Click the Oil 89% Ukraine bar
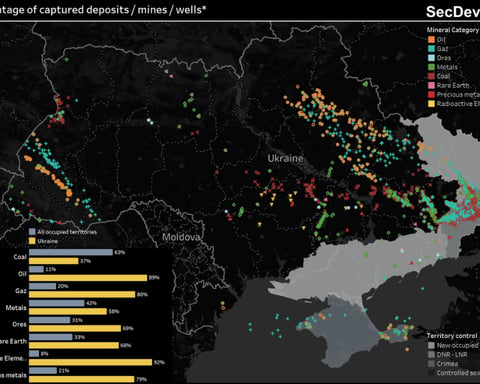Image resolution: width=480 pixels, height=384 pixels. pyautogui.click(x=88, y=278)
